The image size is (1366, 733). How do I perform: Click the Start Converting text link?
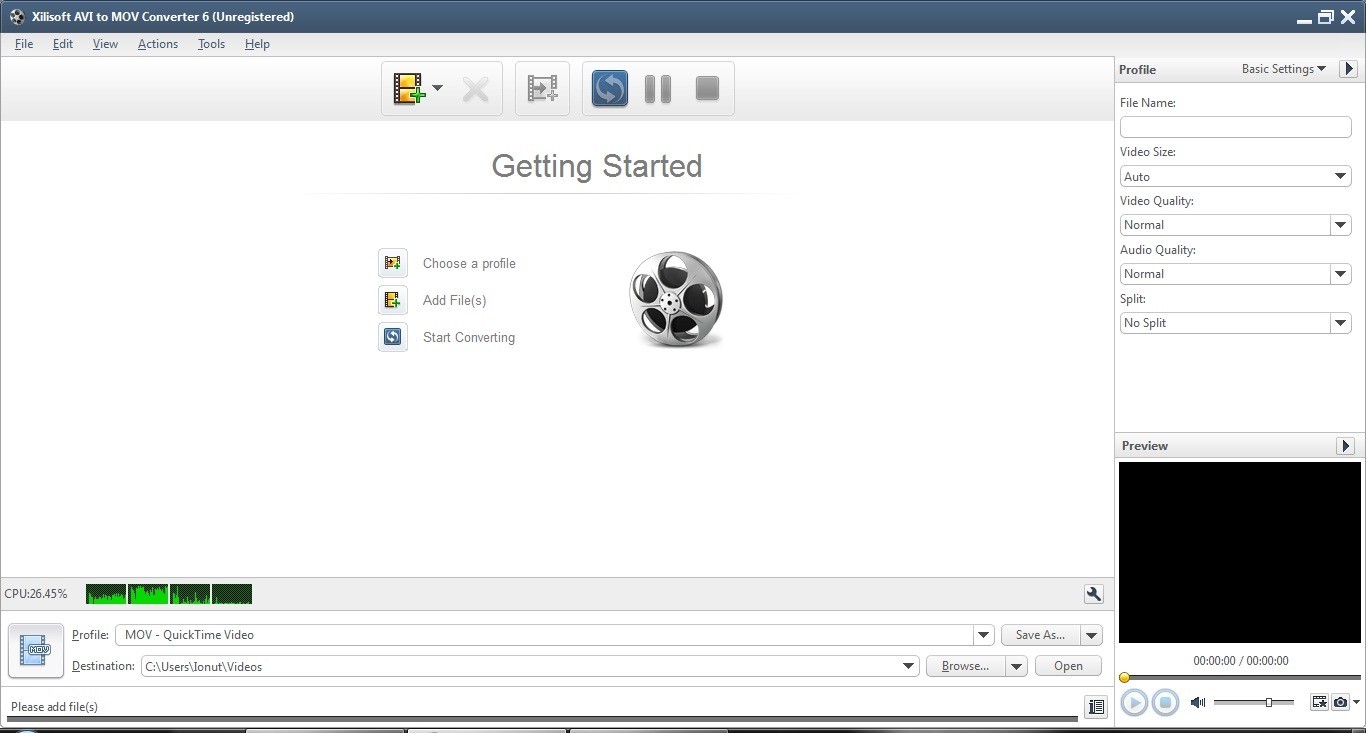click(469, 338)
